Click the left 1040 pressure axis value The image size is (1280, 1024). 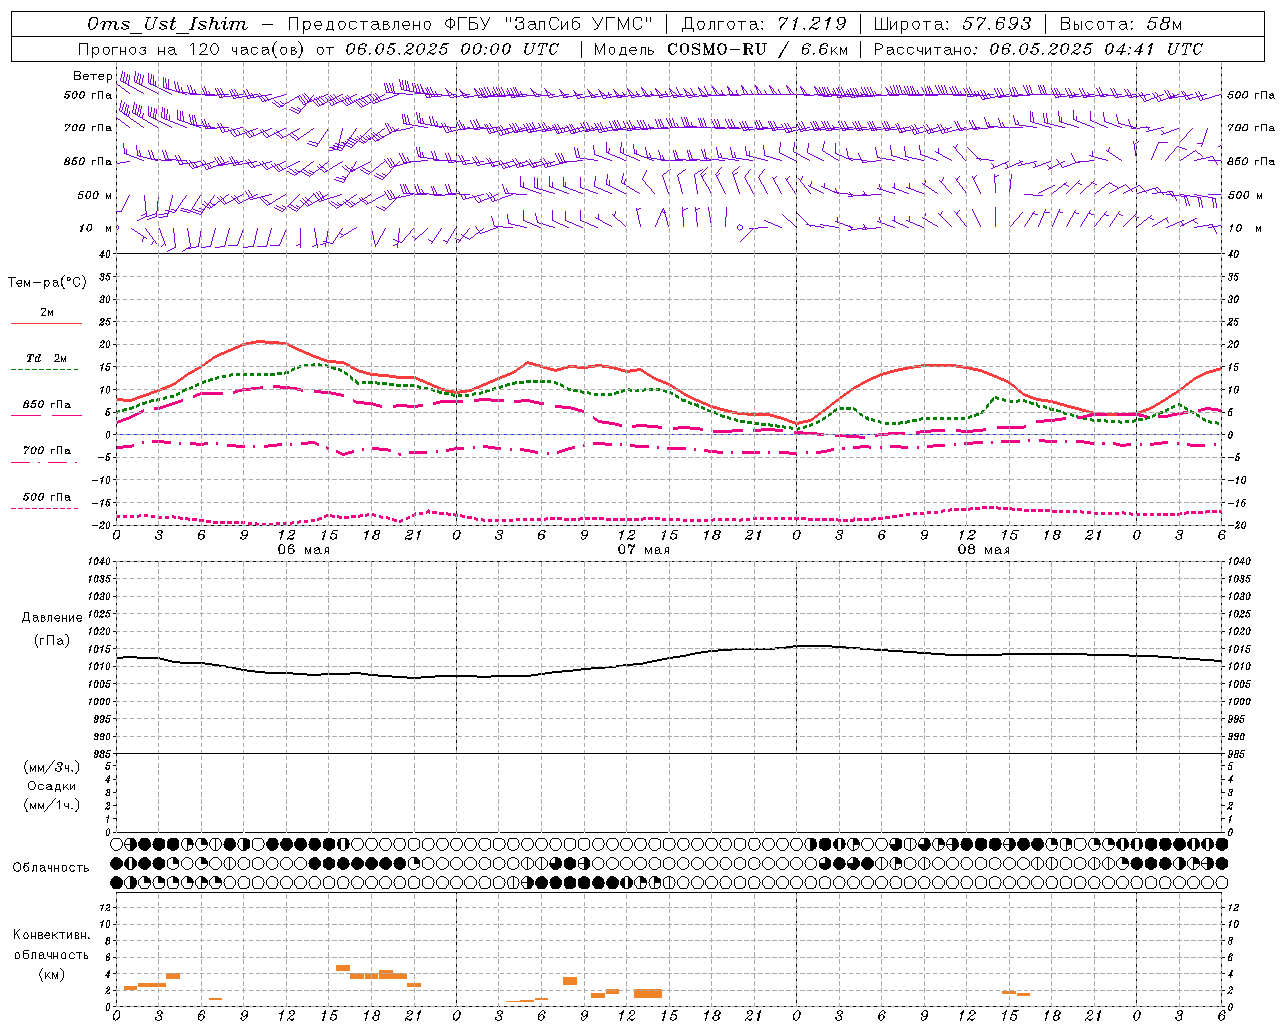(99, 562)
